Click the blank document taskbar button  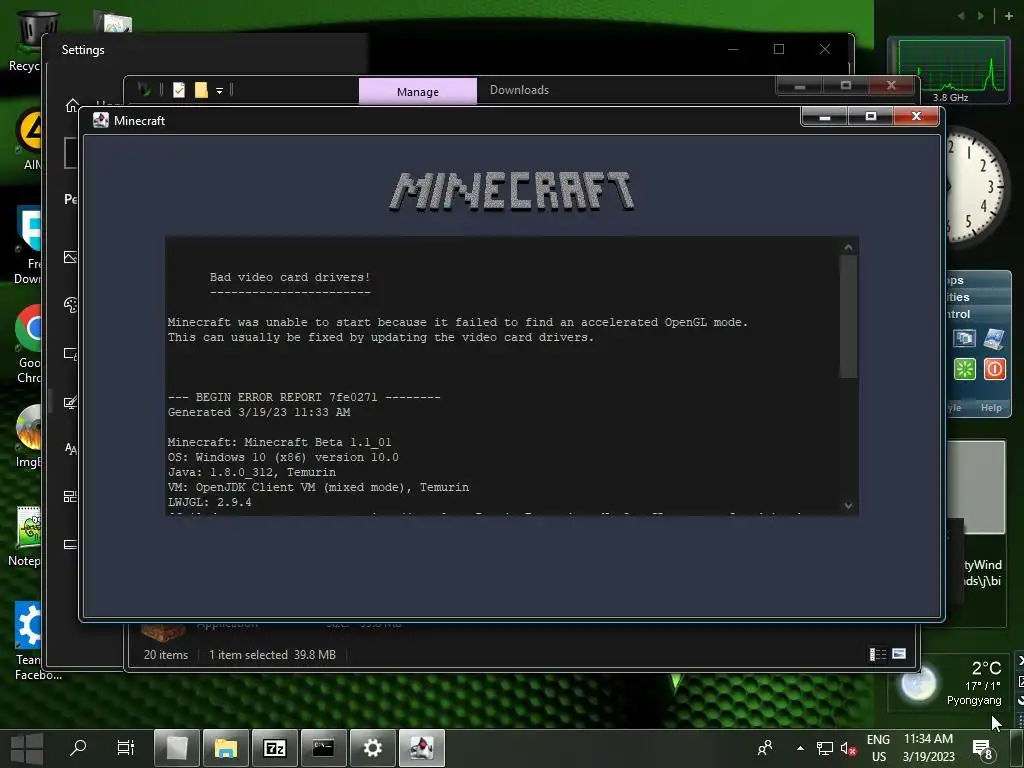pyautogui.click(x=176, y=748)
